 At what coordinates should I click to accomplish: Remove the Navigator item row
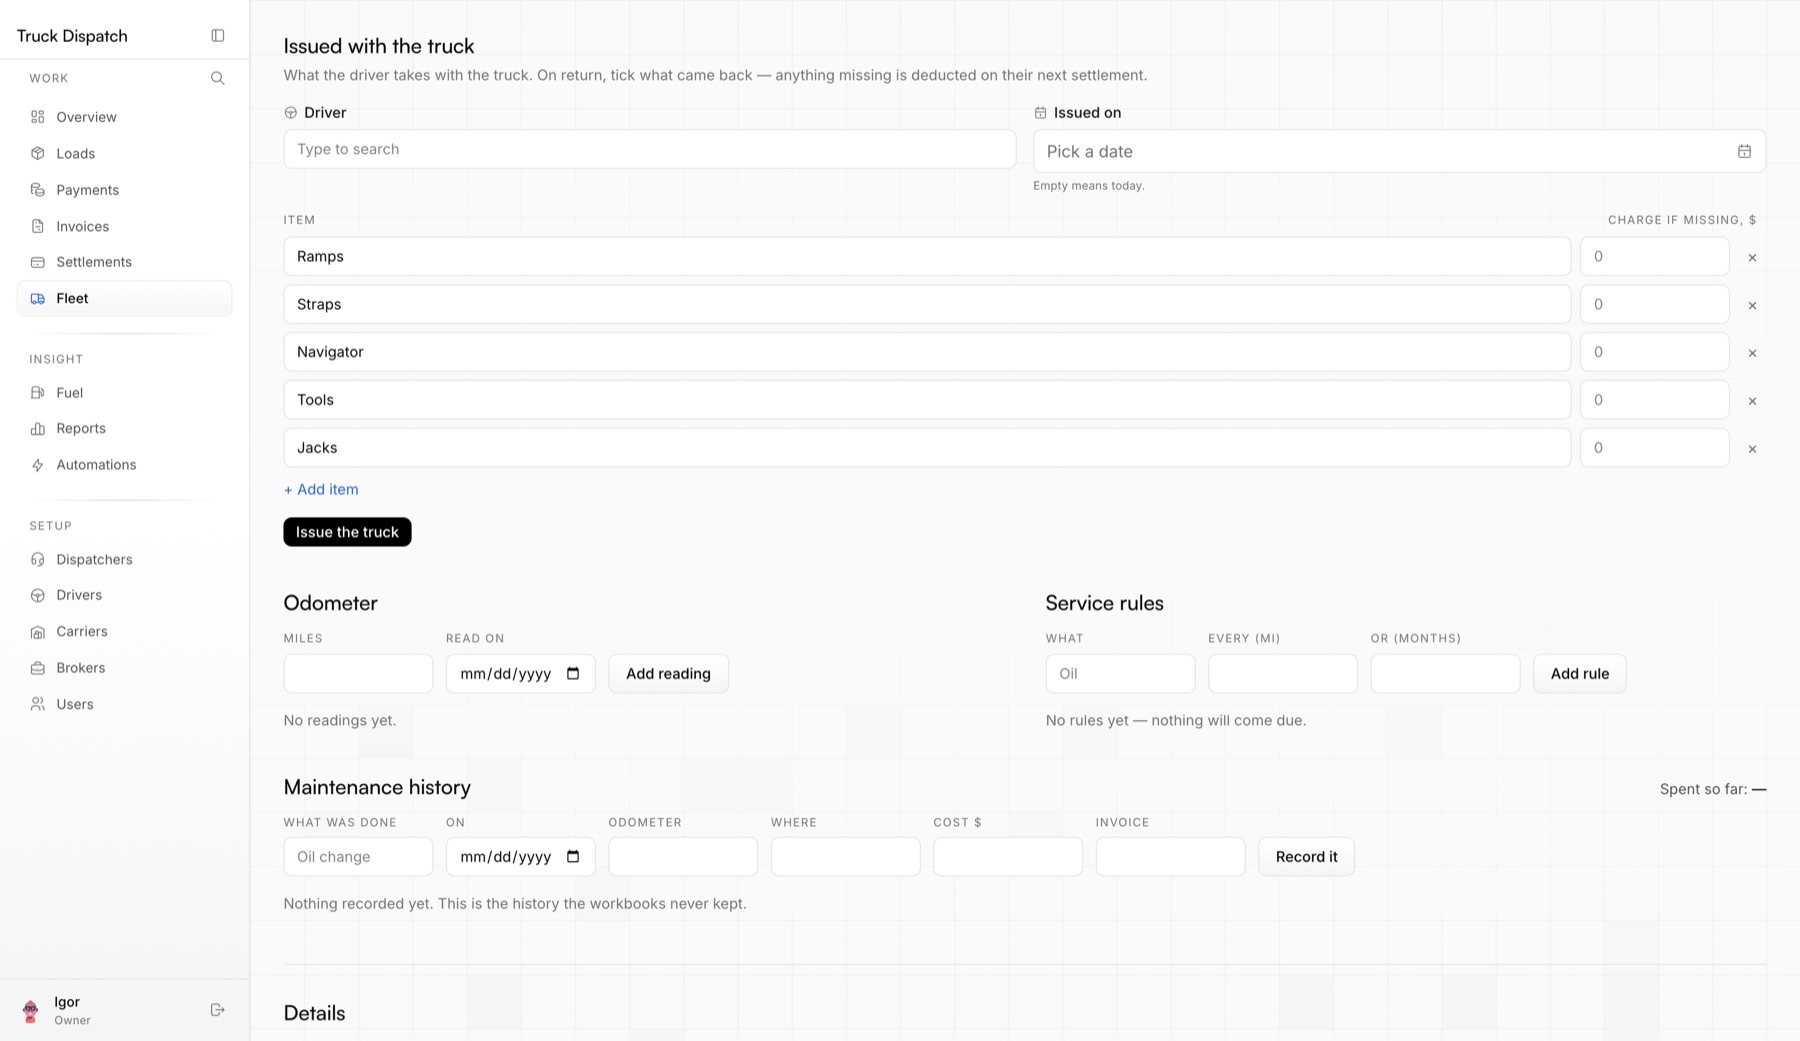point(1752,353)
